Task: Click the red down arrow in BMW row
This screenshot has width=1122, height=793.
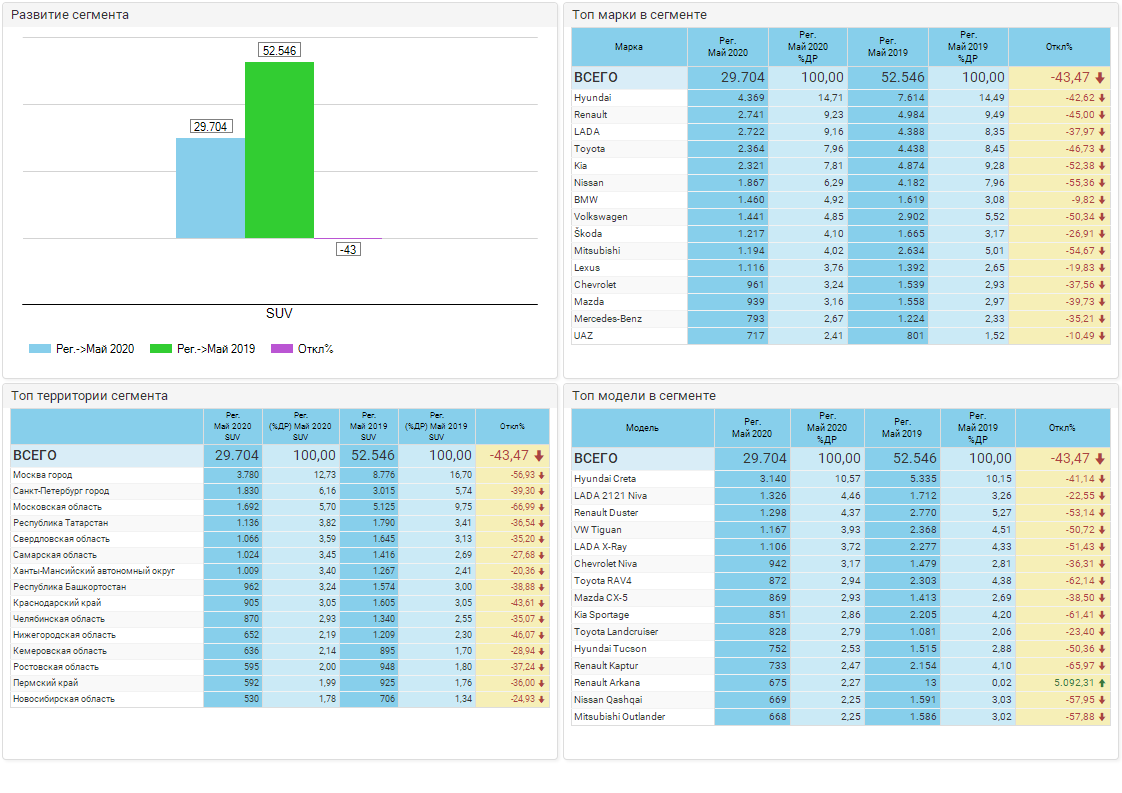Action: coord(1102,200)
